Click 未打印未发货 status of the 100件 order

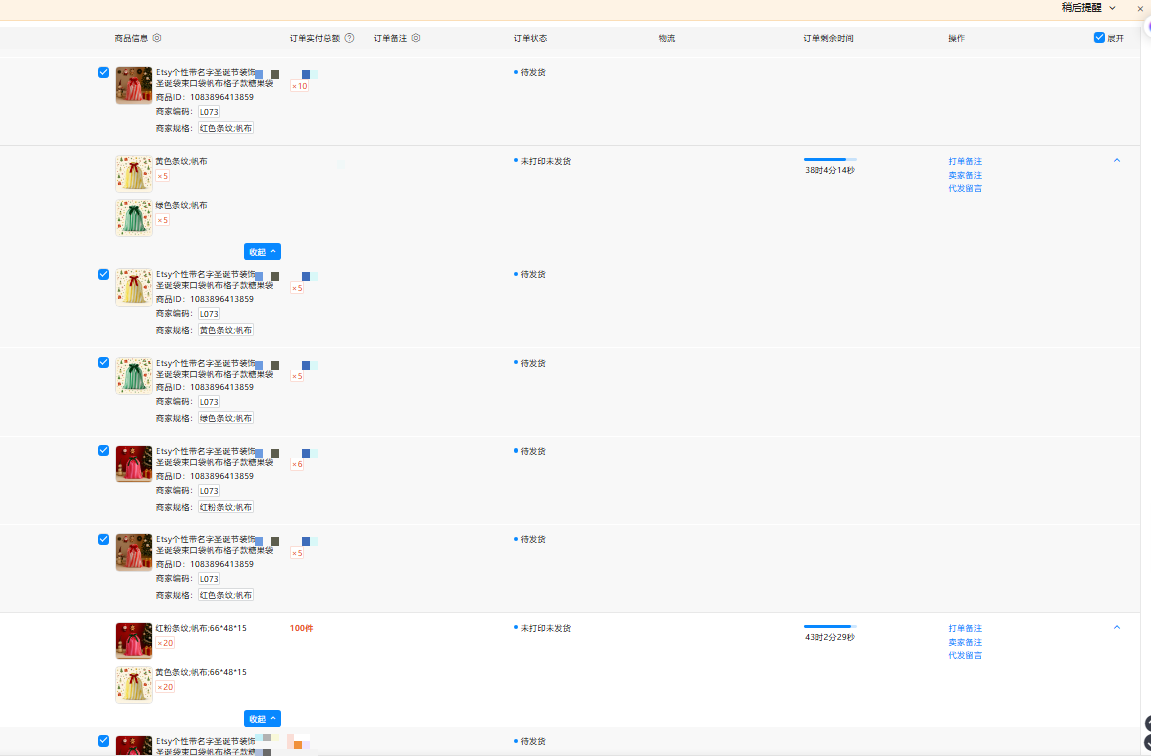click(x=545, y=628)
